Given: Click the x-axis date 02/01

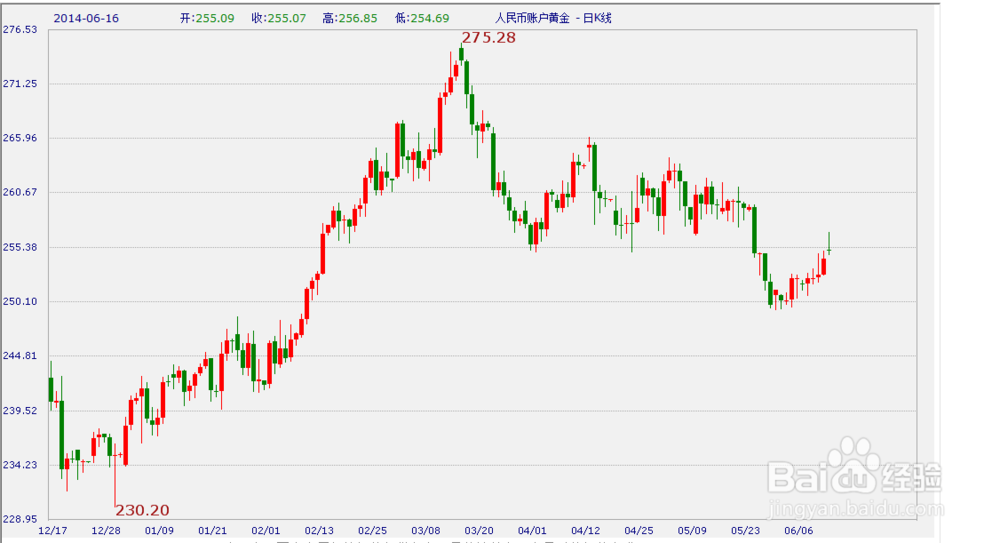Looking at the screenshot, I should click(x=266, y=531).
